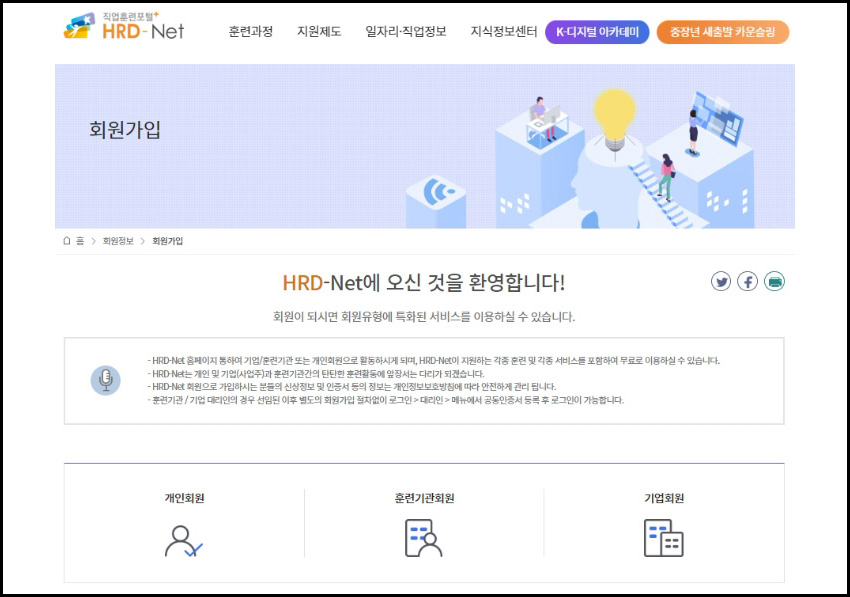
Task: Click the HRD-Net logo
Action: [124, 26]
